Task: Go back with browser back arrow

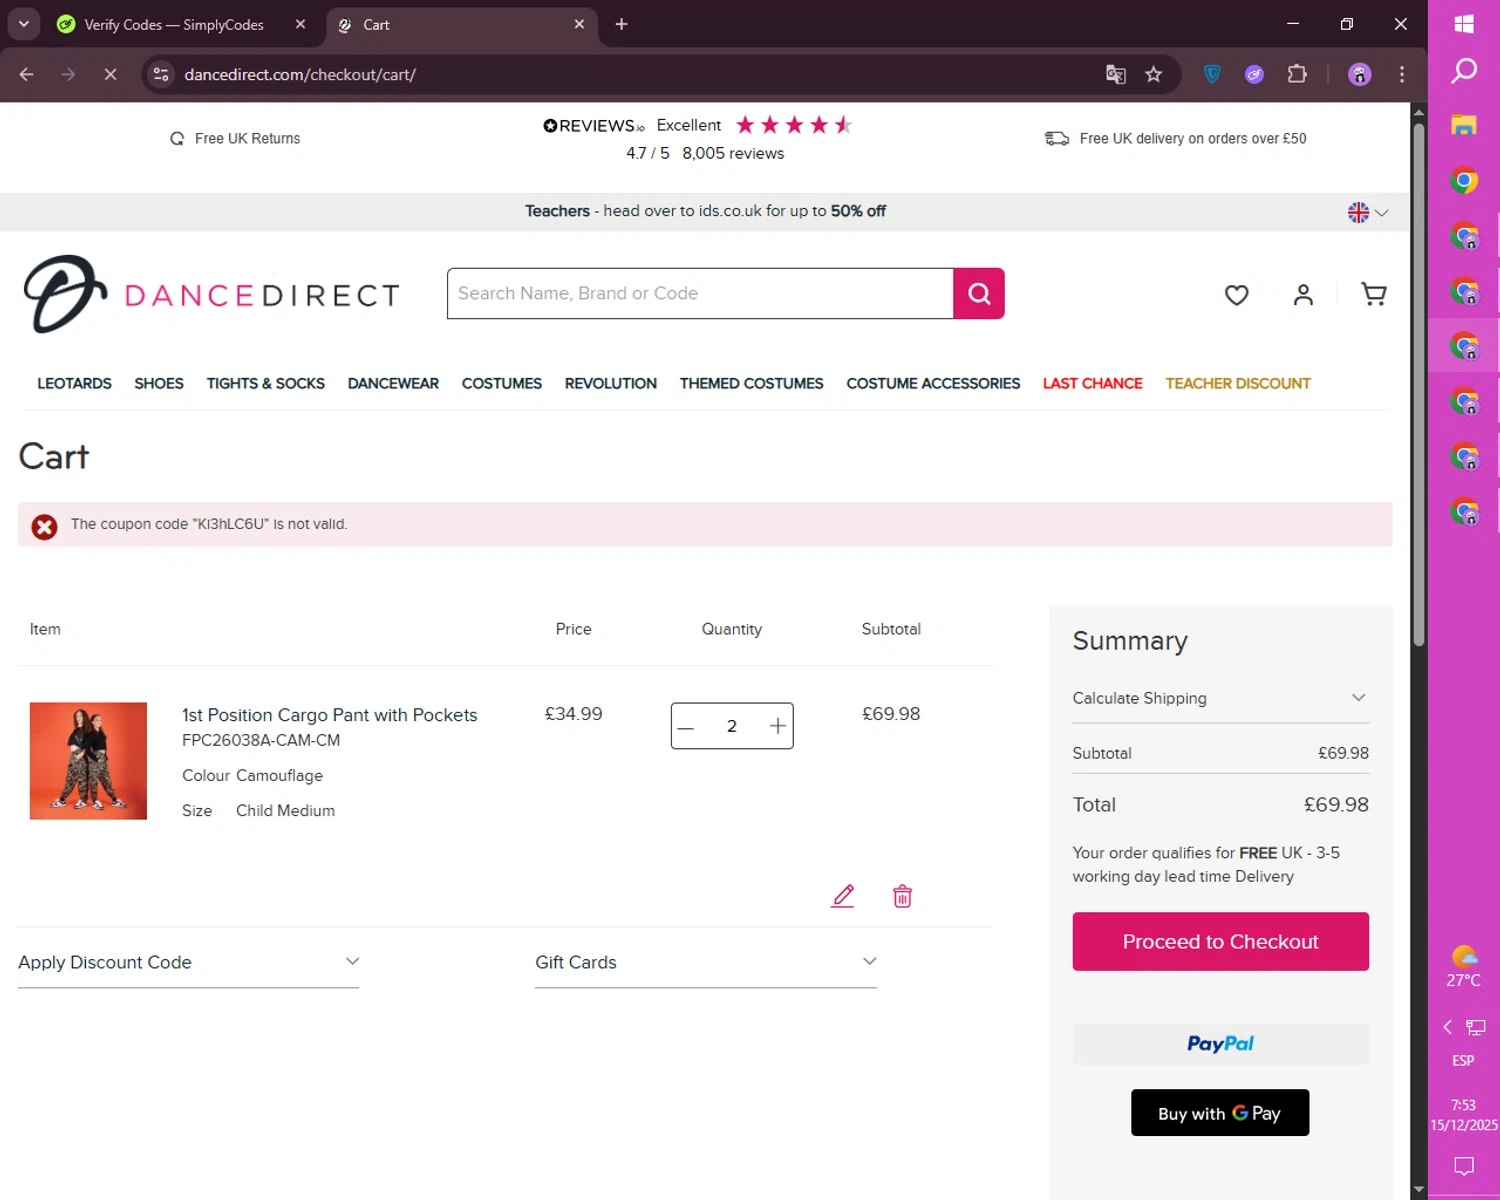Action: pyautogui.click(x=27, y=74)
